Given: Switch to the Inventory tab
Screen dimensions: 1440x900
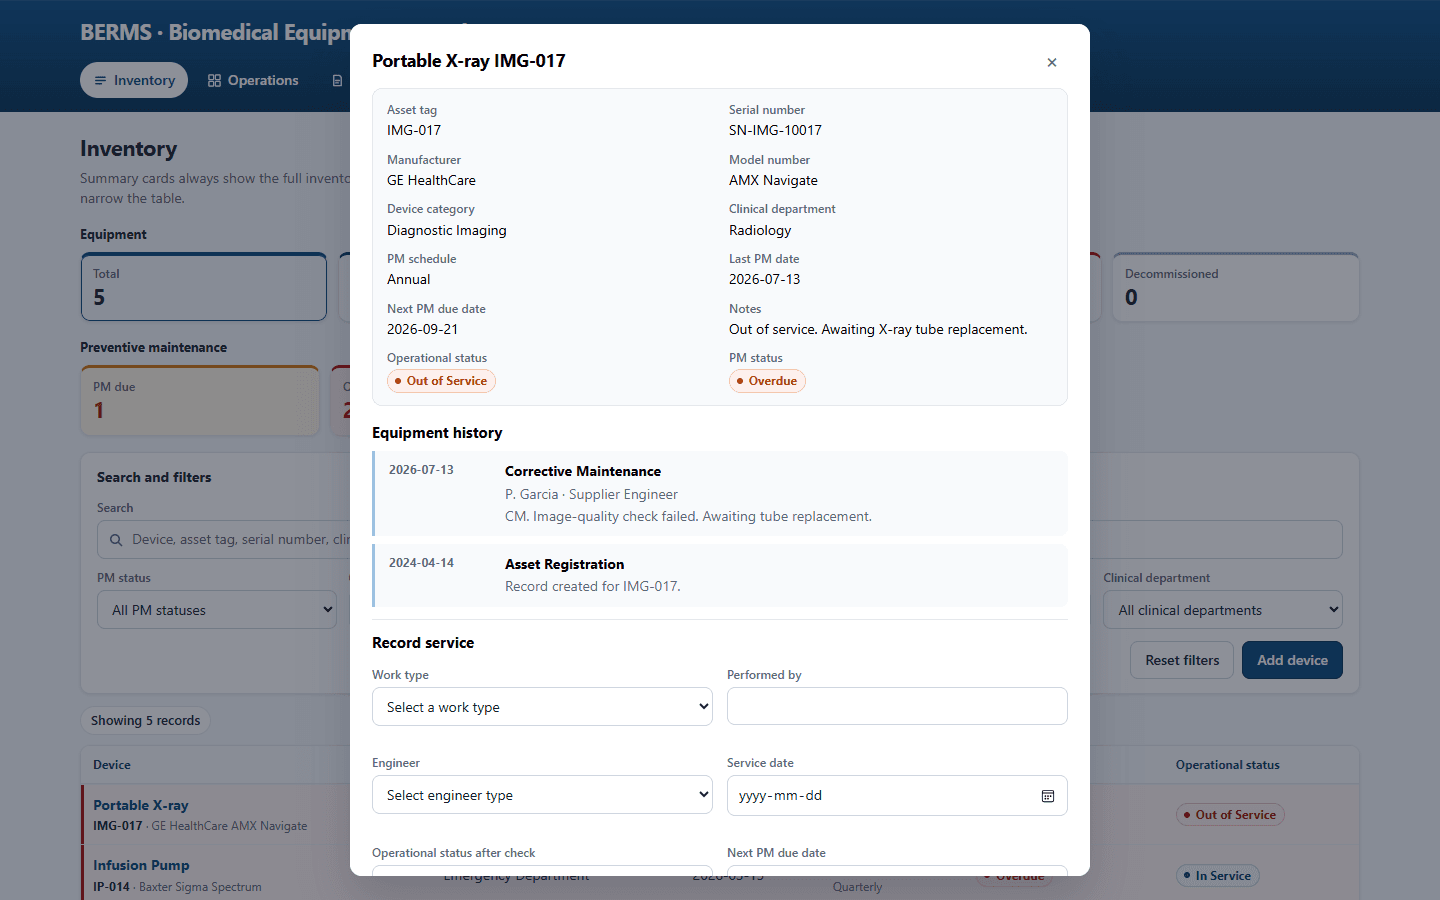Looking at the screenshot, I should click(134, 80).
